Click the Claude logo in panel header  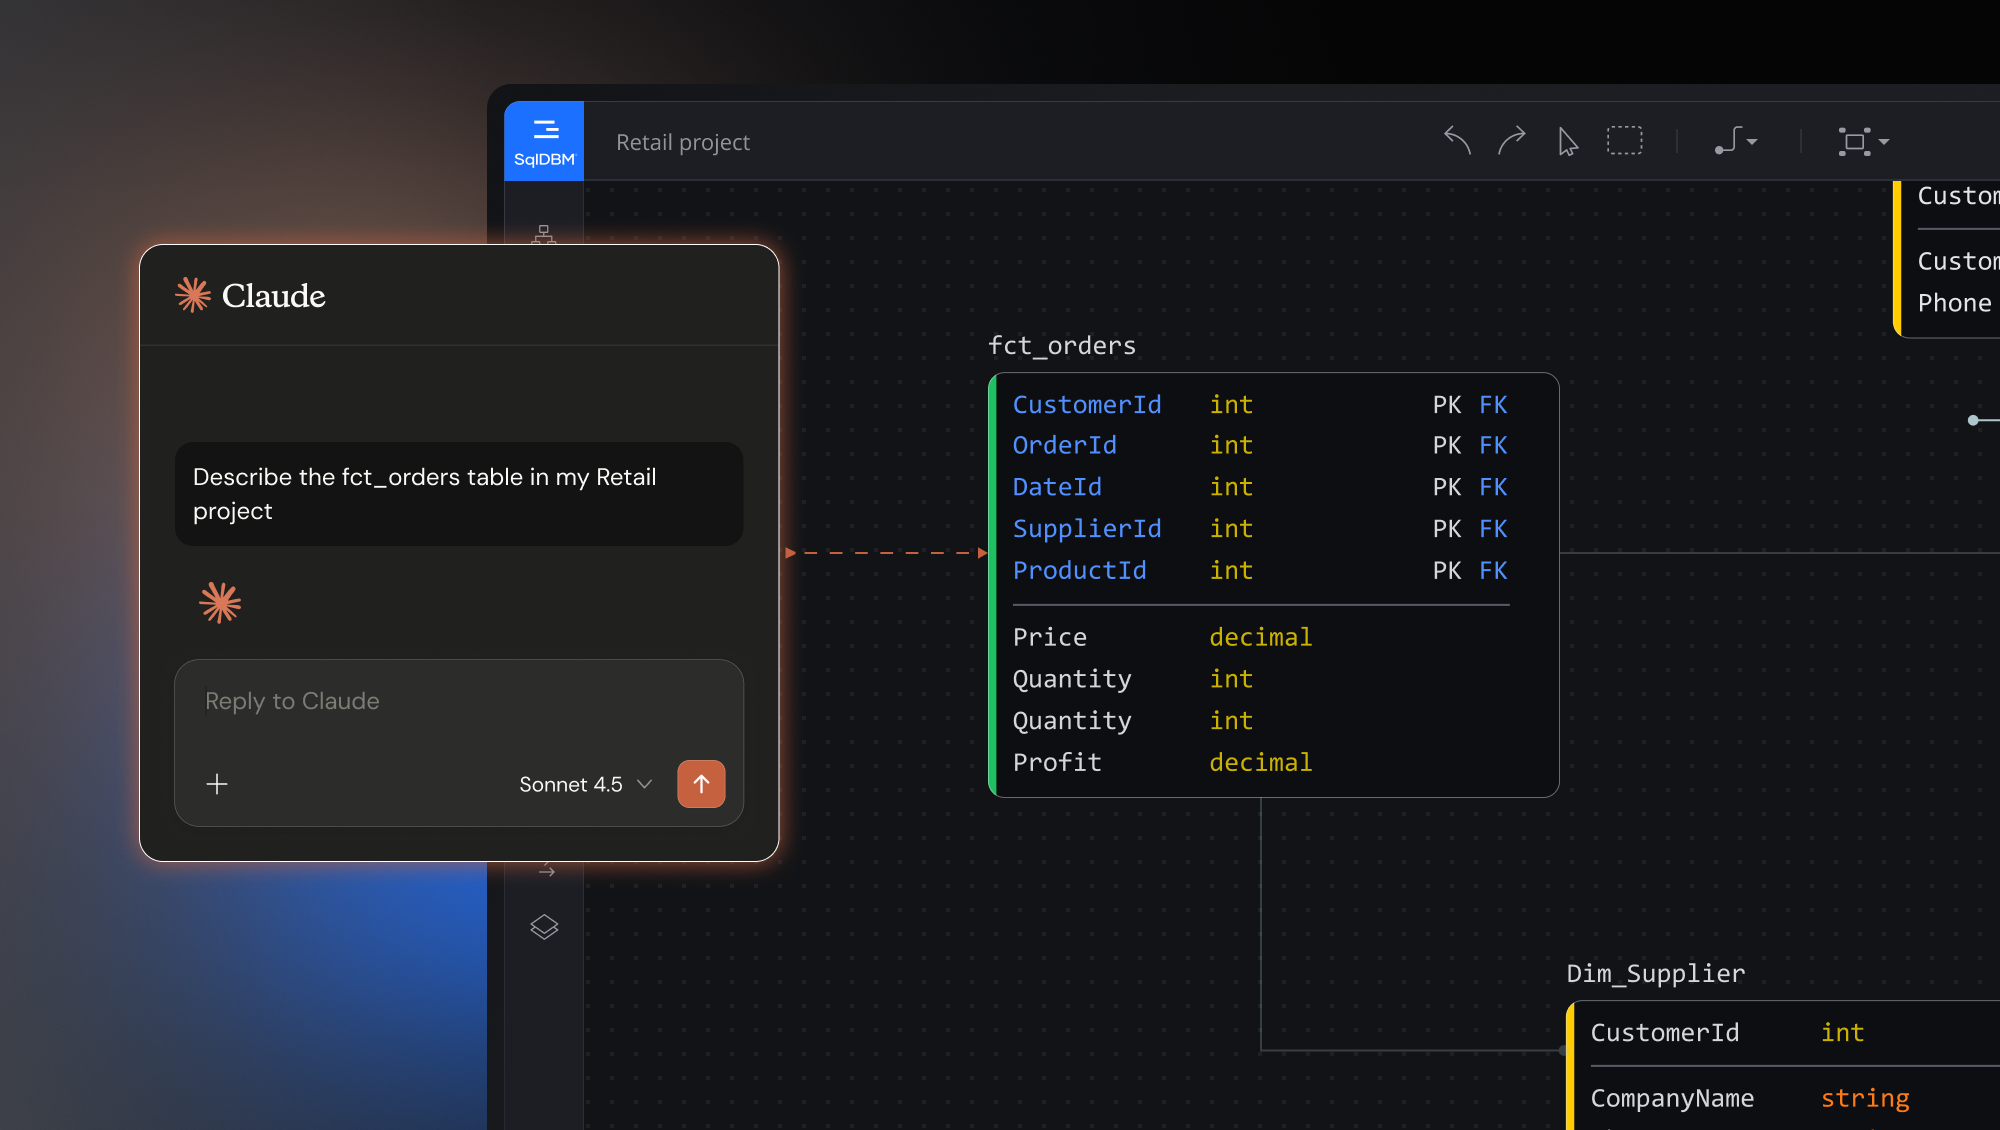250,296
